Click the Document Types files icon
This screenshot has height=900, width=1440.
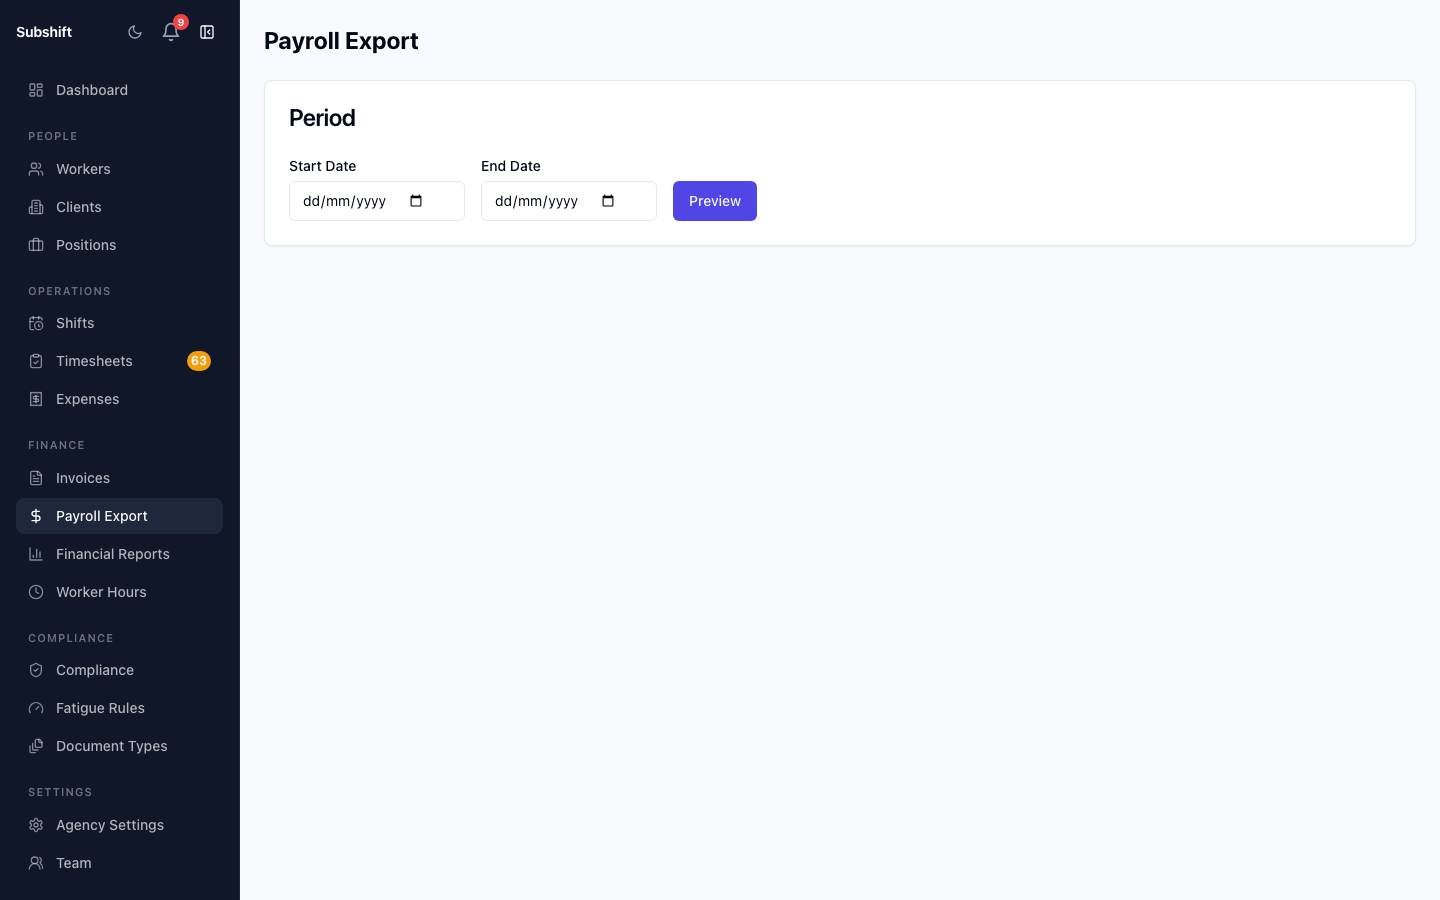coord(36,746)
